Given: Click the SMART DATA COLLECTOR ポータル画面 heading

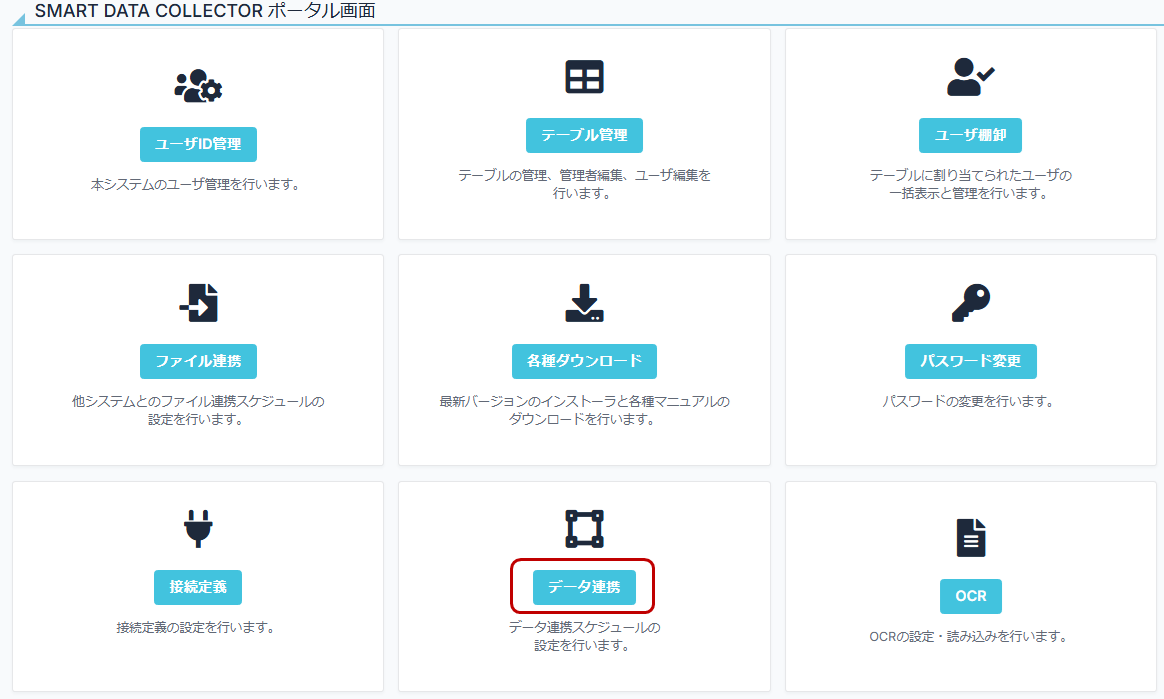Looking at the screenshot, I should click(205, 11).
